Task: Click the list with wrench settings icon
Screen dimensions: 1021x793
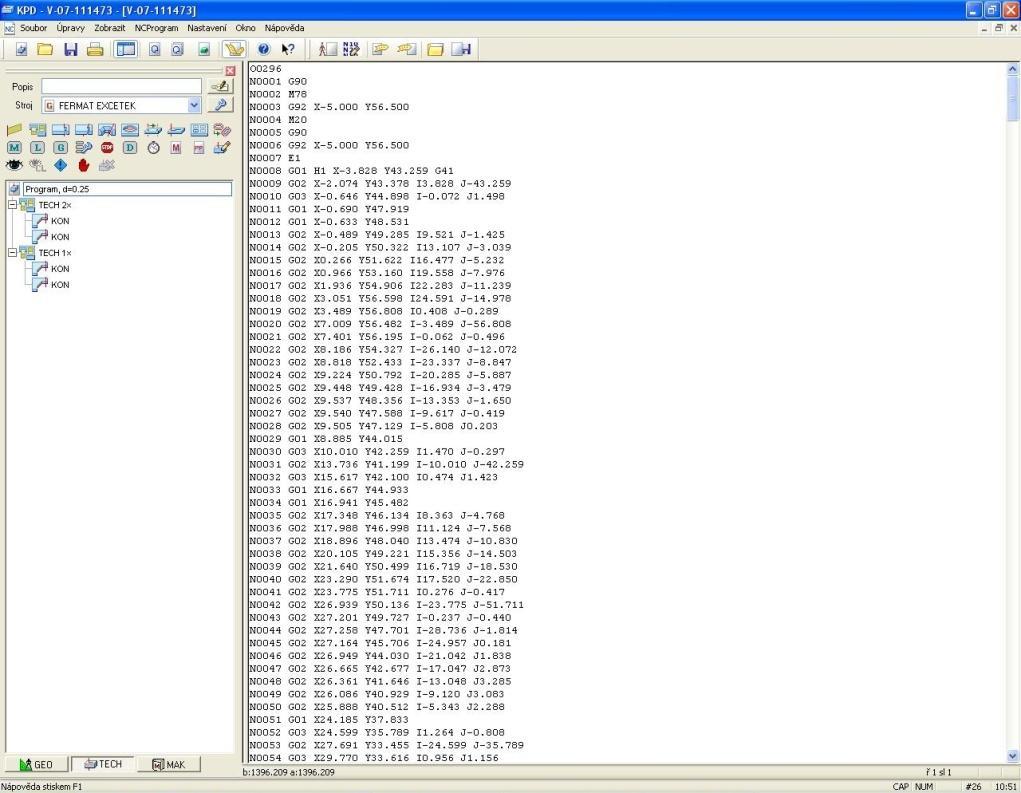Action: [84, 148]
